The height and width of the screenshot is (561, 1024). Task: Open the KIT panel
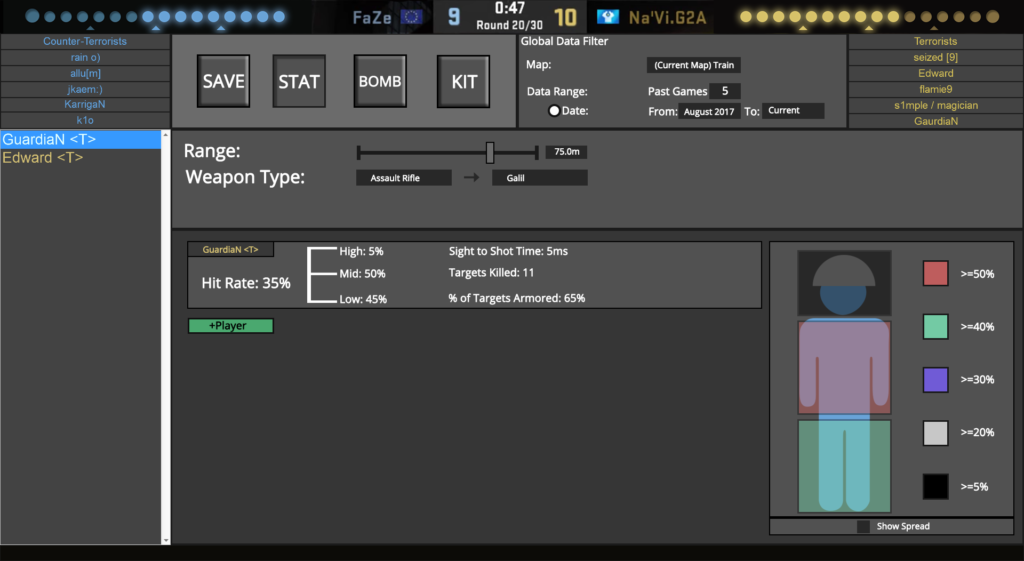point(464,82)
